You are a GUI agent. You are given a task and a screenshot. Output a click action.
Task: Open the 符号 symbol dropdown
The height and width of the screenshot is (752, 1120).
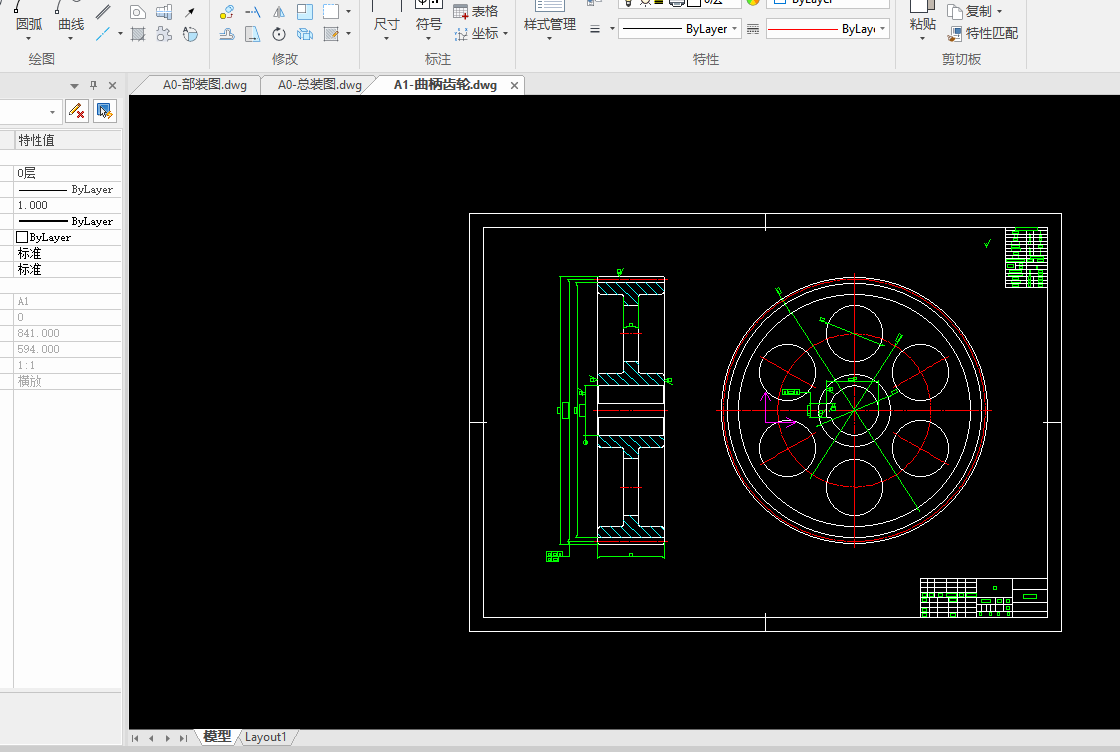(429, 39)
